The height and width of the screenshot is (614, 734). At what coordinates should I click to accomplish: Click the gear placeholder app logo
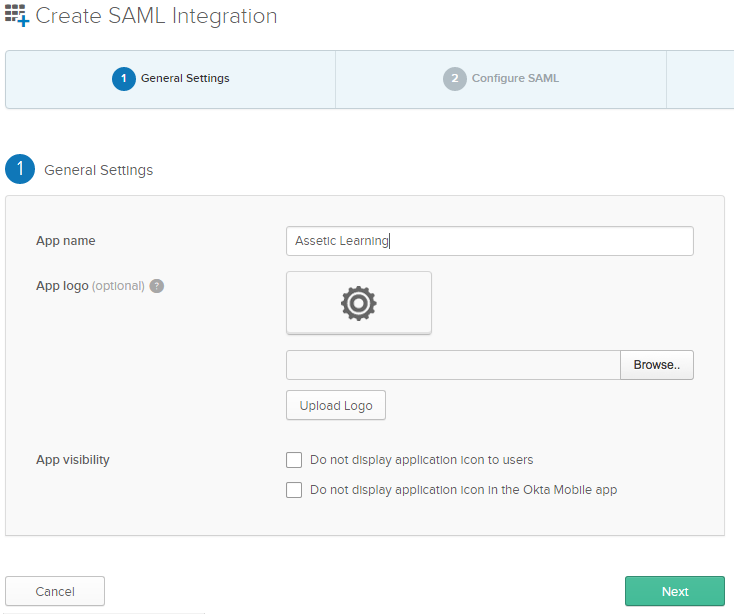359,303
